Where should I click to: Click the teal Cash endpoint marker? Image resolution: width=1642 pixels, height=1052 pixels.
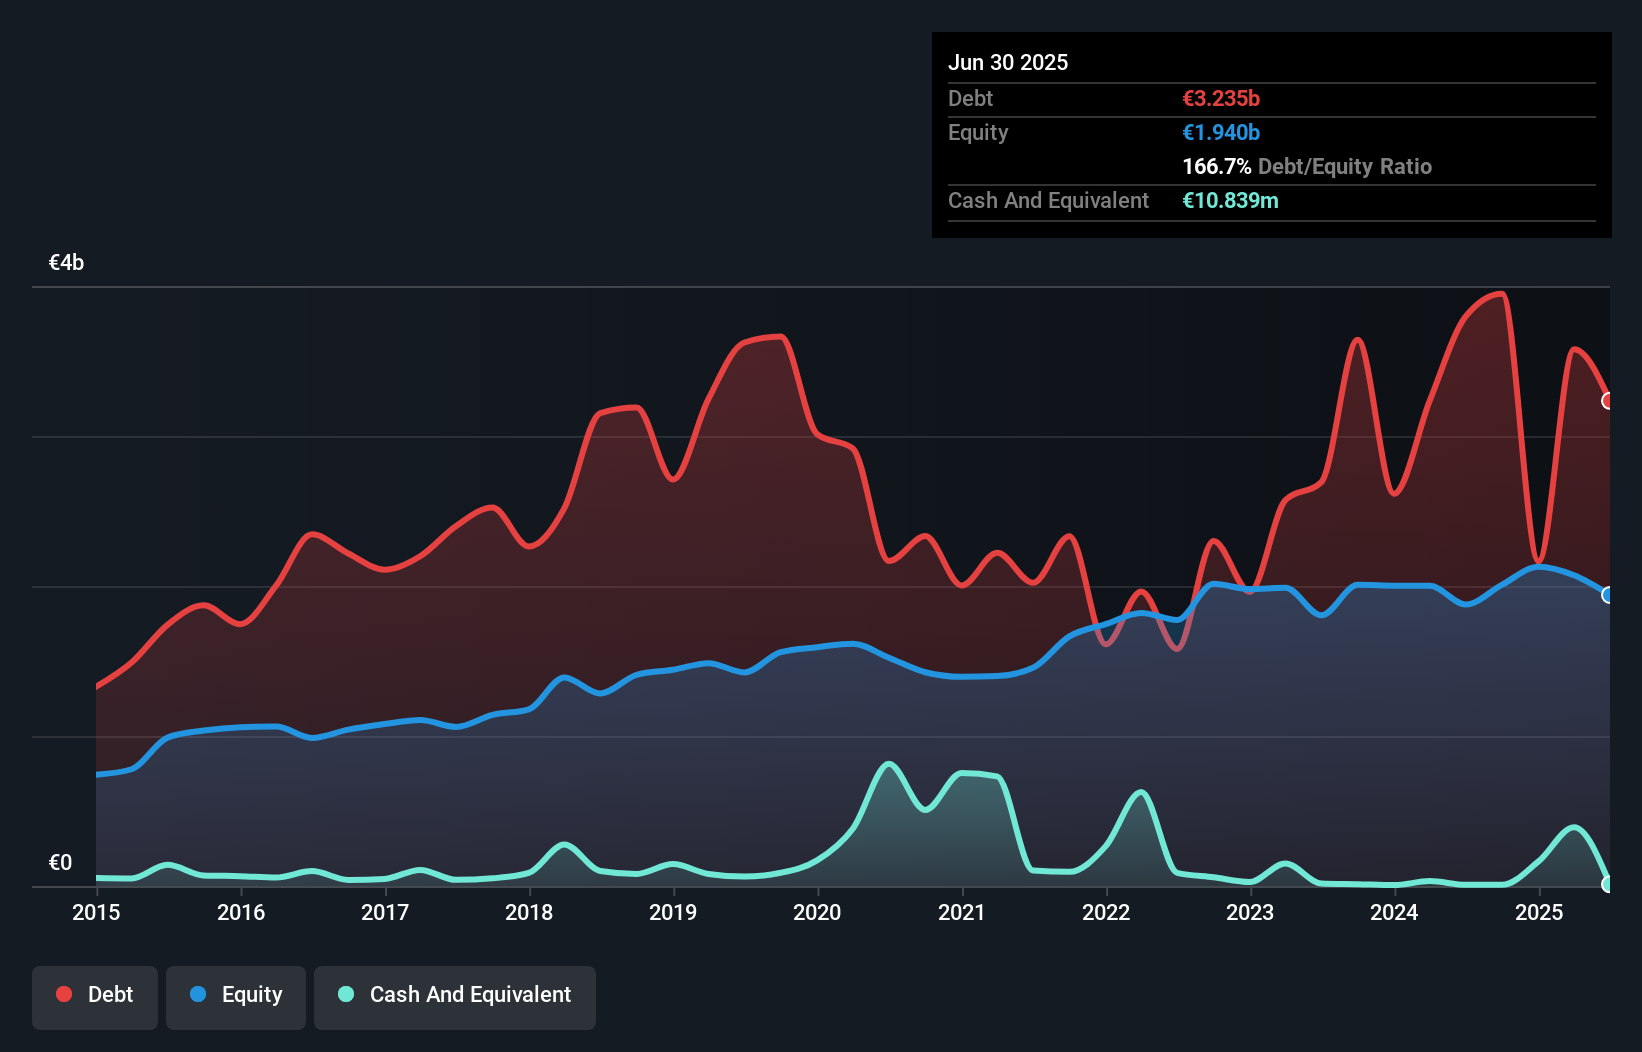click(x=1608, y=884)
